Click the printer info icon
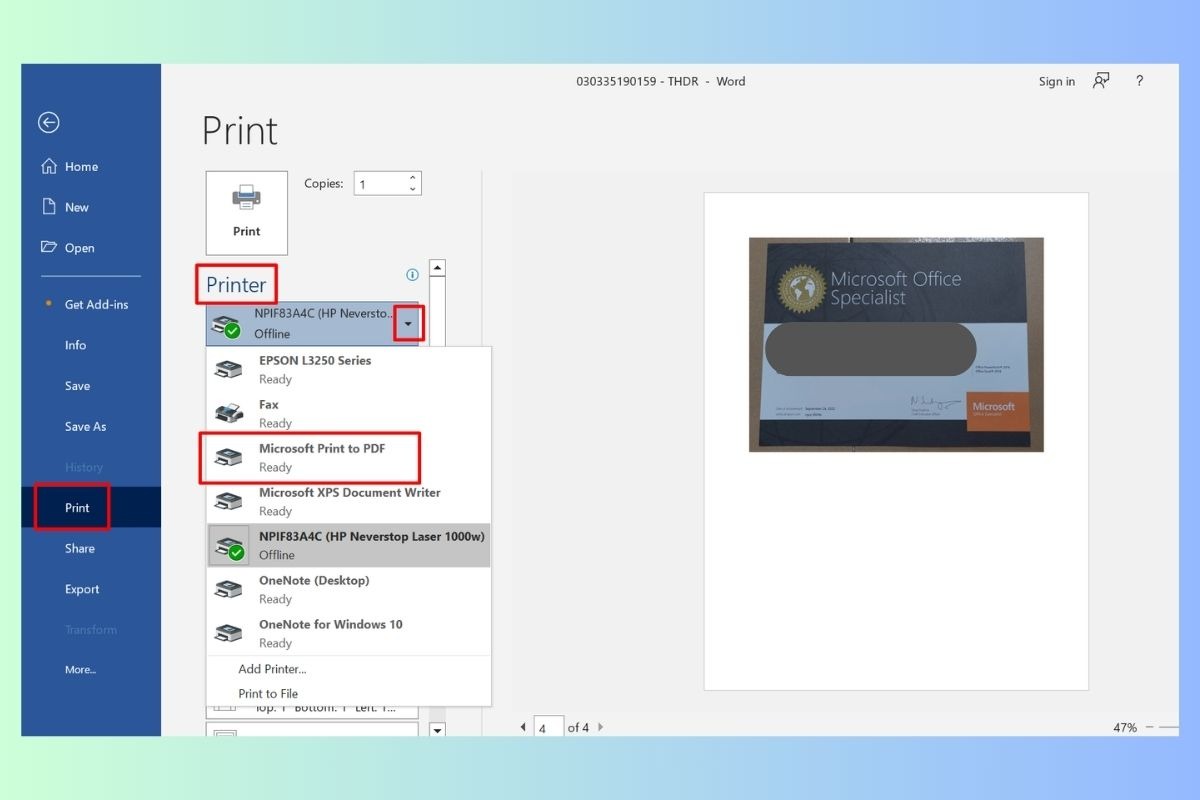 point(412,275)
